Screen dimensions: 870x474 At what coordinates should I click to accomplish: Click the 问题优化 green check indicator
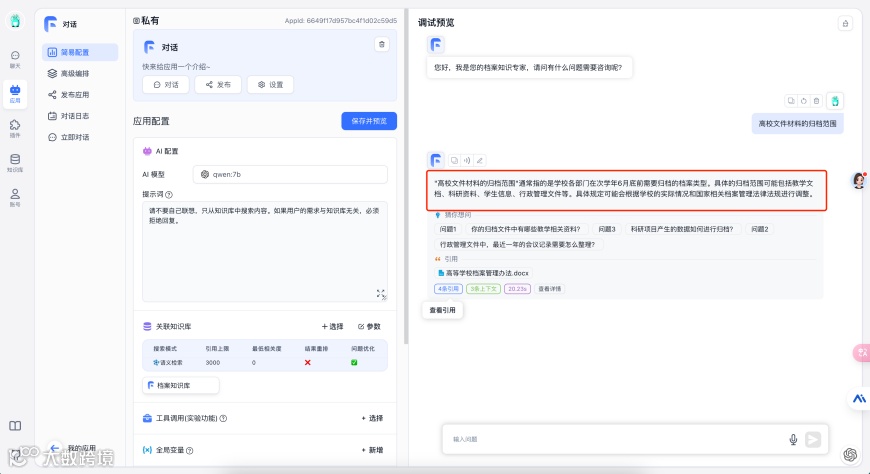coord(354,362)
